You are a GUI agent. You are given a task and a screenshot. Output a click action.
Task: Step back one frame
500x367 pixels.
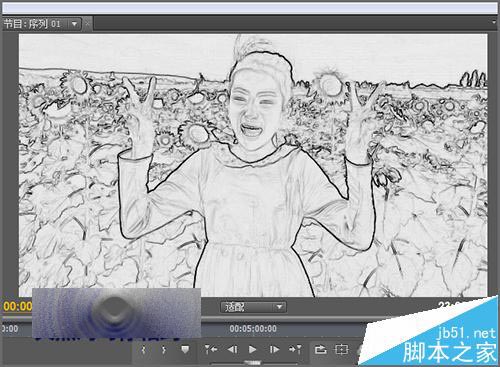[232, 349]
